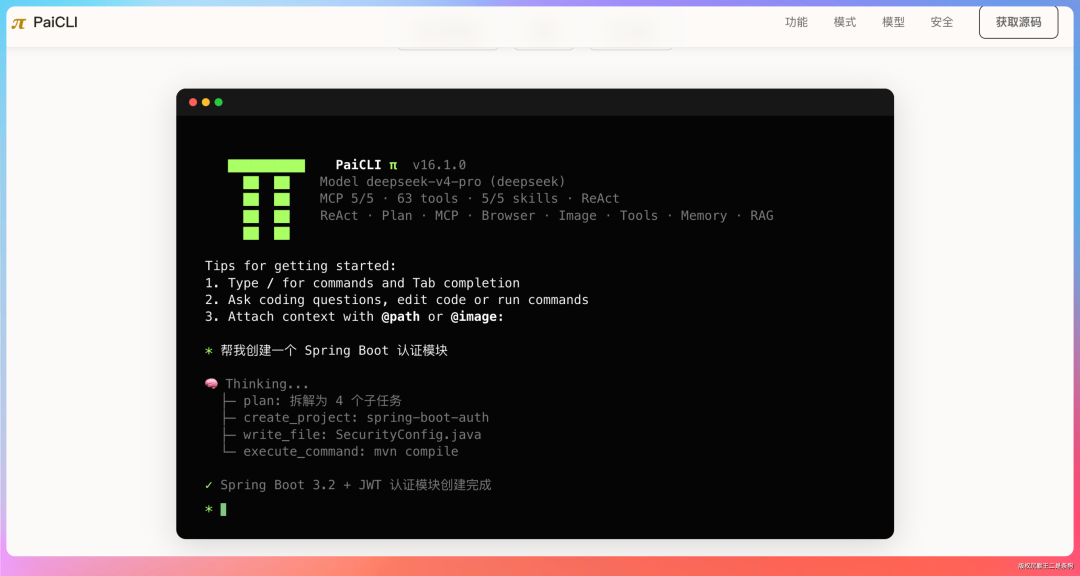Click the 'plan: 拆解为 4 个子任务' line
The image size is (1080, 576).
(x=322, y=401)
